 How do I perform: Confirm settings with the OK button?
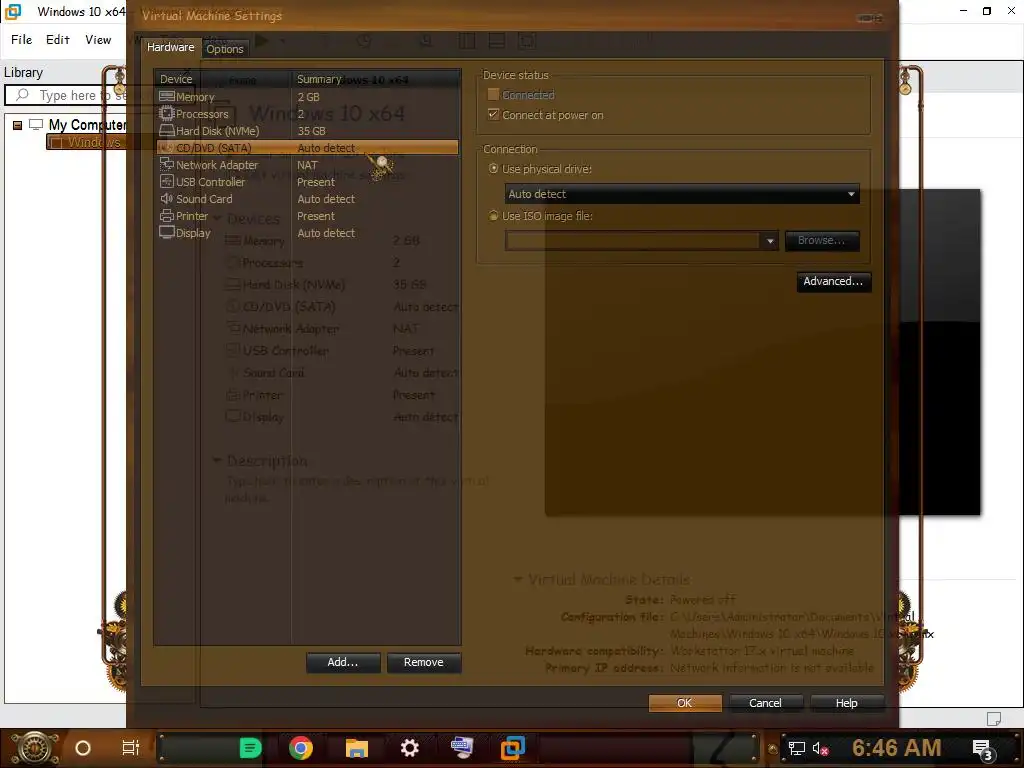pyautogui.click(x=685, y=703)
